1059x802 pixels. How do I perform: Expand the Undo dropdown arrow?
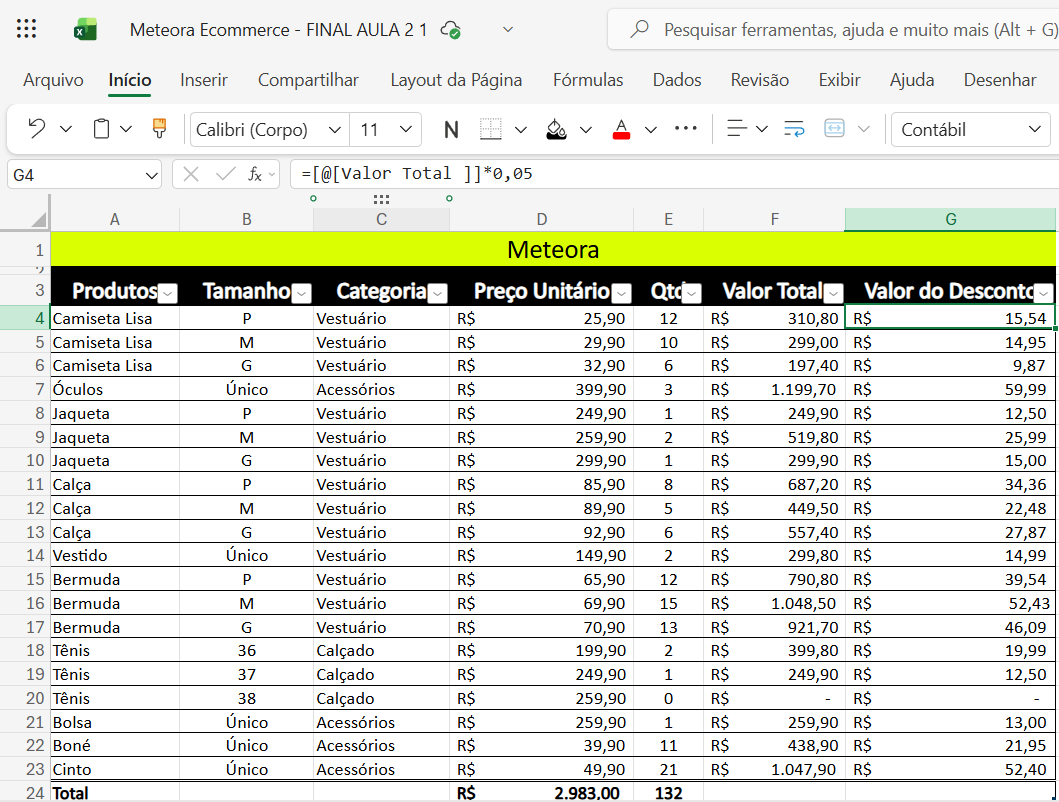[x=66, y=128]
